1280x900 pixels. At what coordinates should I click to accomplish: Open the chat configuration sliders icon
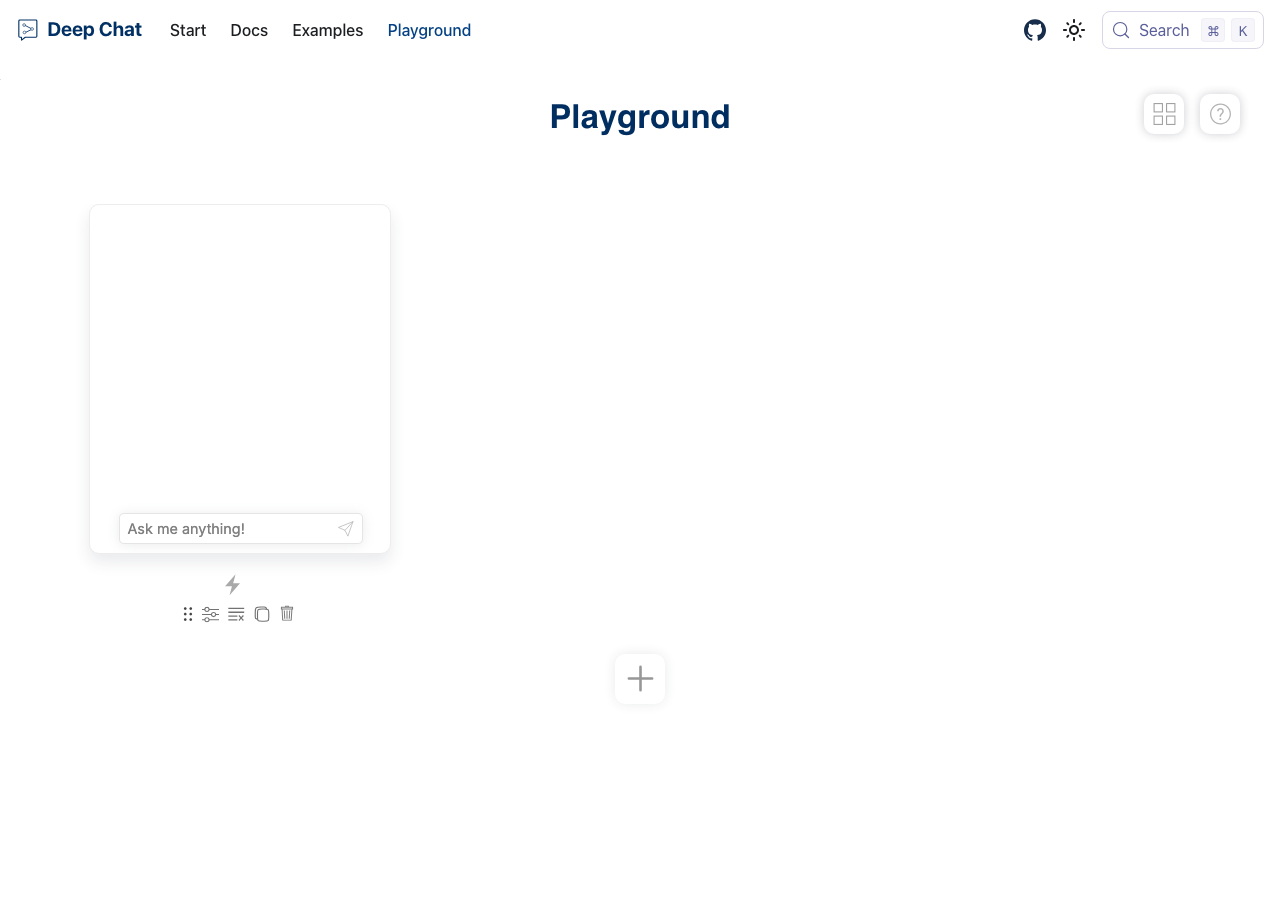(210, 614)
